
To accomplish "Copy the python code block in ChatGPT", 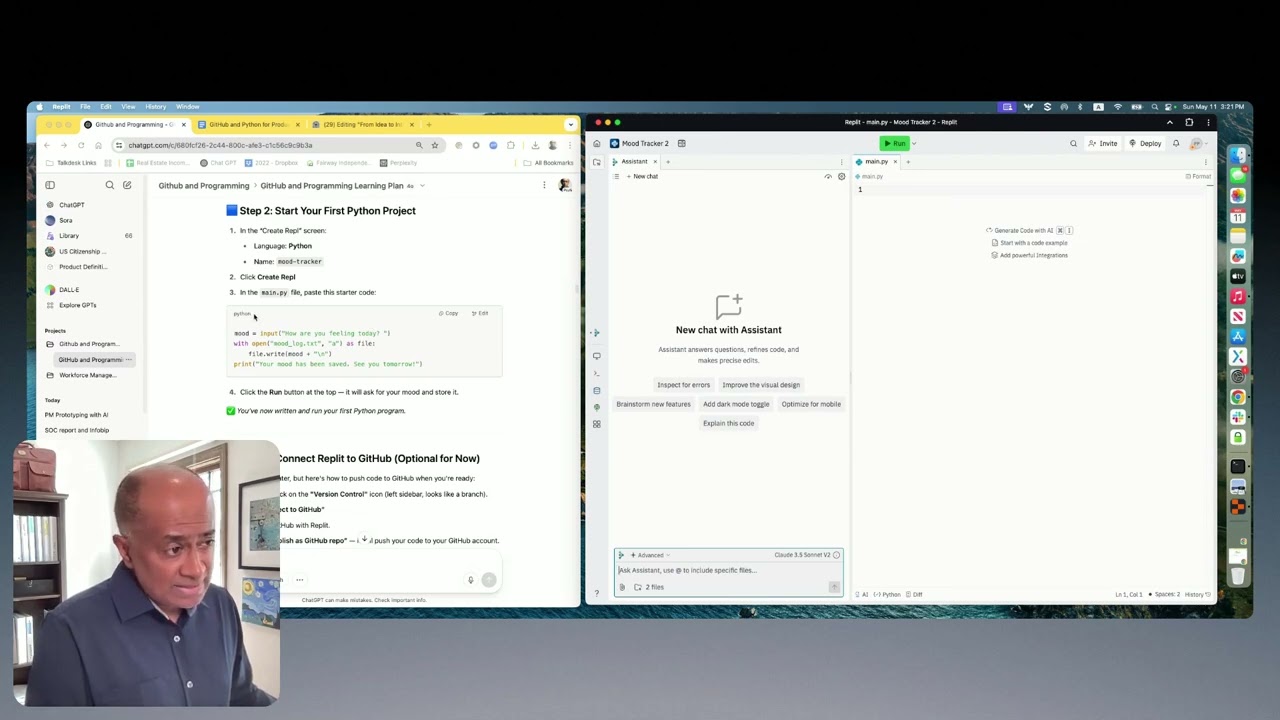I will (448, 313).
